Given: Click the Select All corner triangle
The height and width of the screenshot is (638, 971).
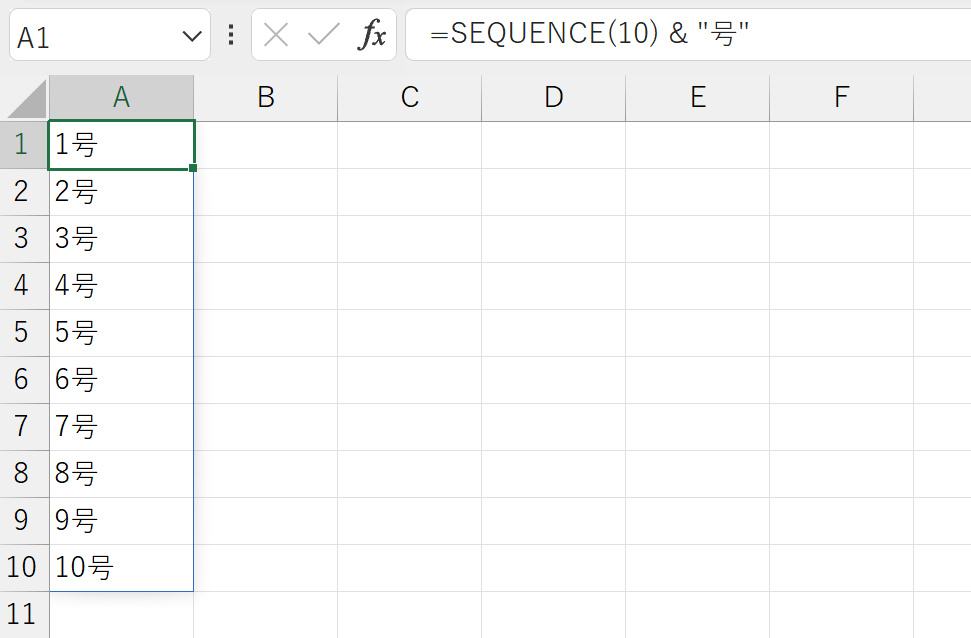Looking at the screenshot, I should [x=26, y=98].
